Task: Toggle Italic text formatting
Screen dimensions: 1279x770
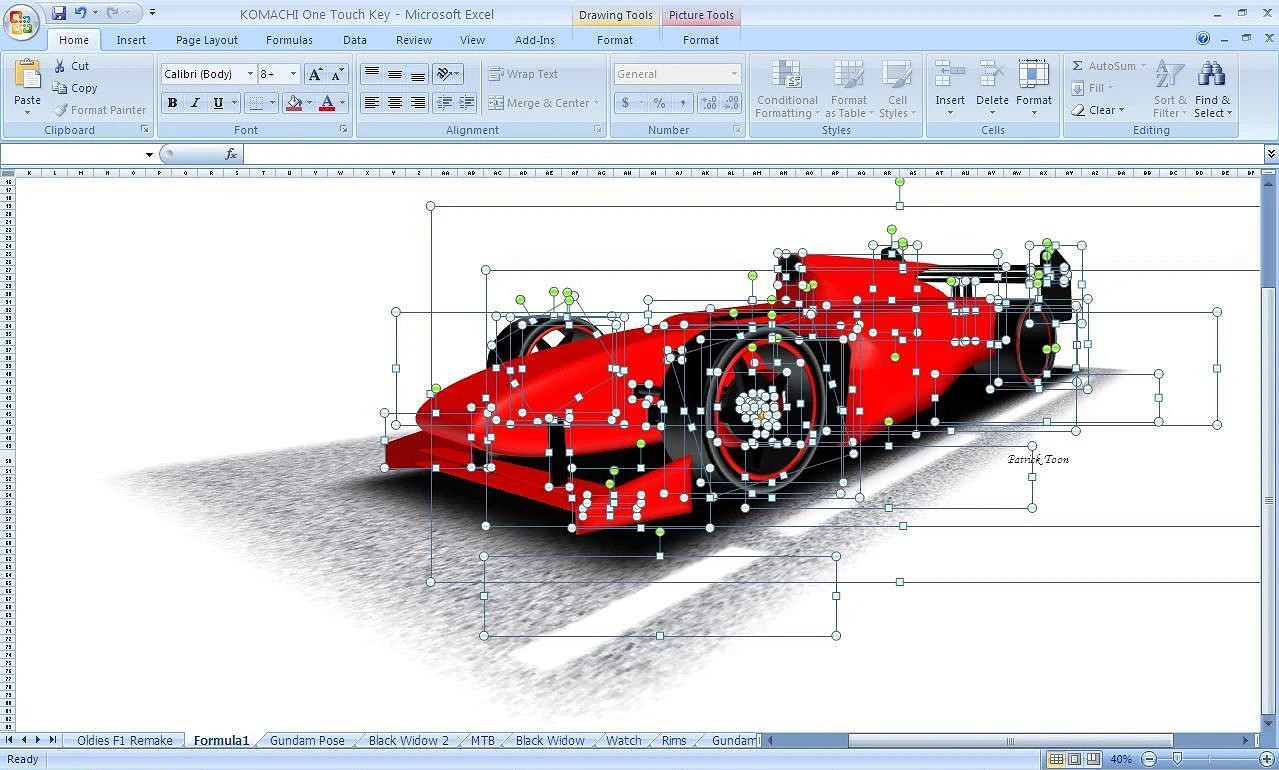Action: coord(195,103)
